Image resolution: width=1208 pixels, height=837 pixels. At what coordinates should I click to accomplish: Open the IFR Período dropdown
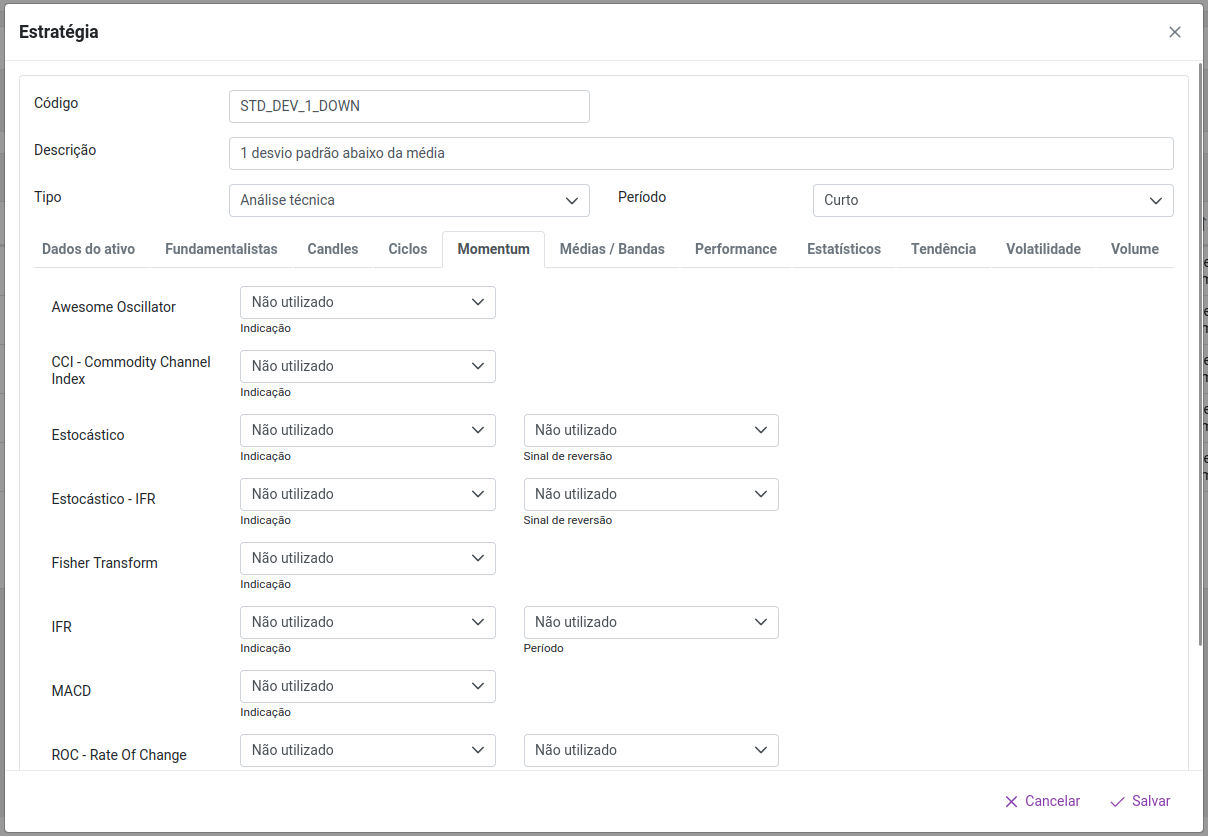(651, 622)
